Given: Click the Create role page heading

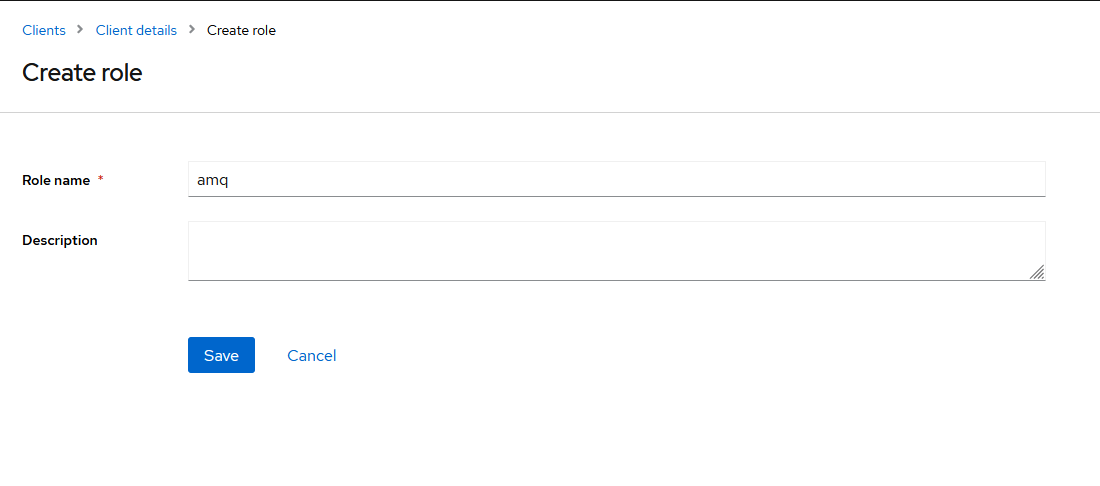Looking at the screenshot, I should pos(82,73).
